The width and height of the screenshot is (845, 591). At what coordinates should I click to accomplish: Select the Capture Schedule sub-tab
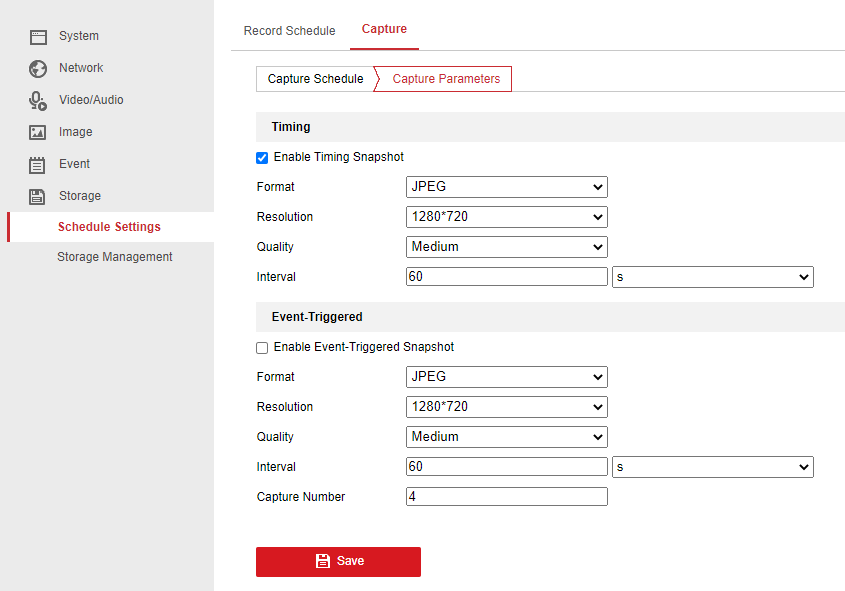(x=315, y=79)
